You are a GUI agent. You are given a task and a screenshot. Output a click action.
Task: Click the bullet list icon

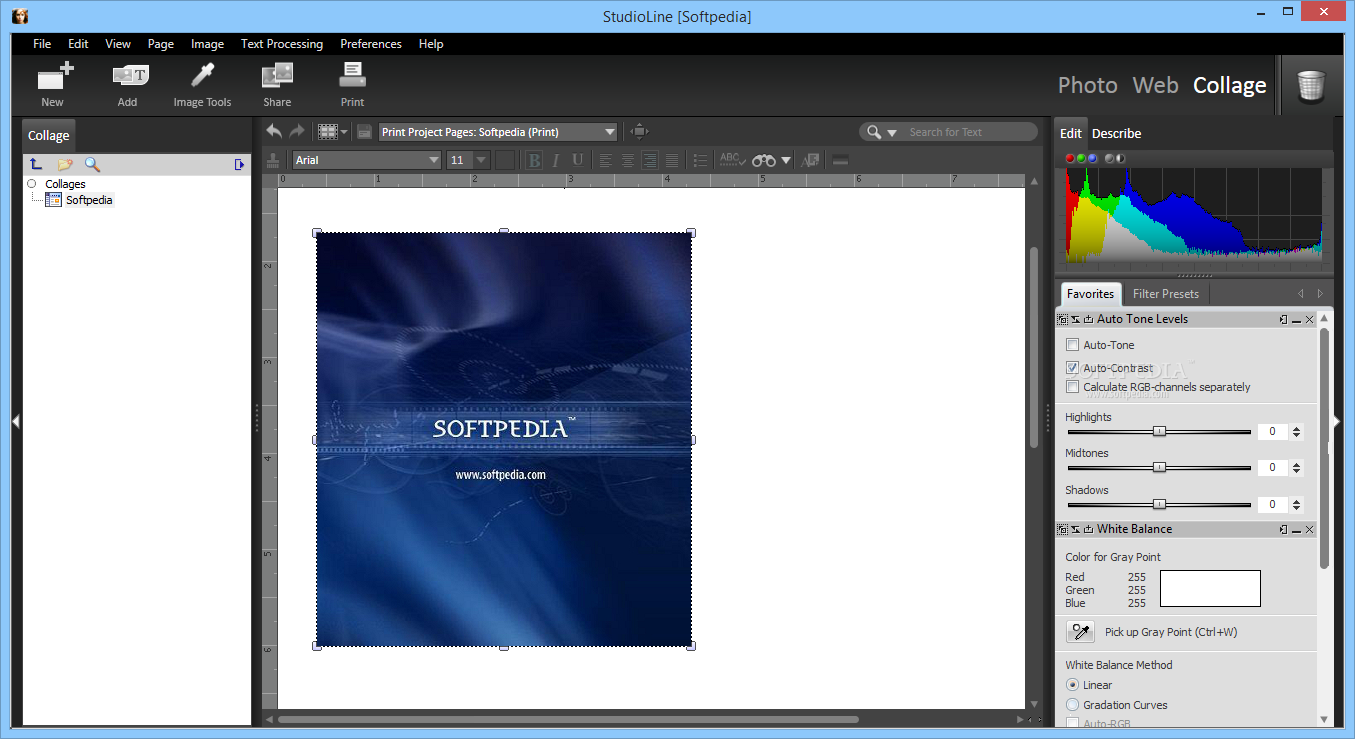[x=701, y=160]
